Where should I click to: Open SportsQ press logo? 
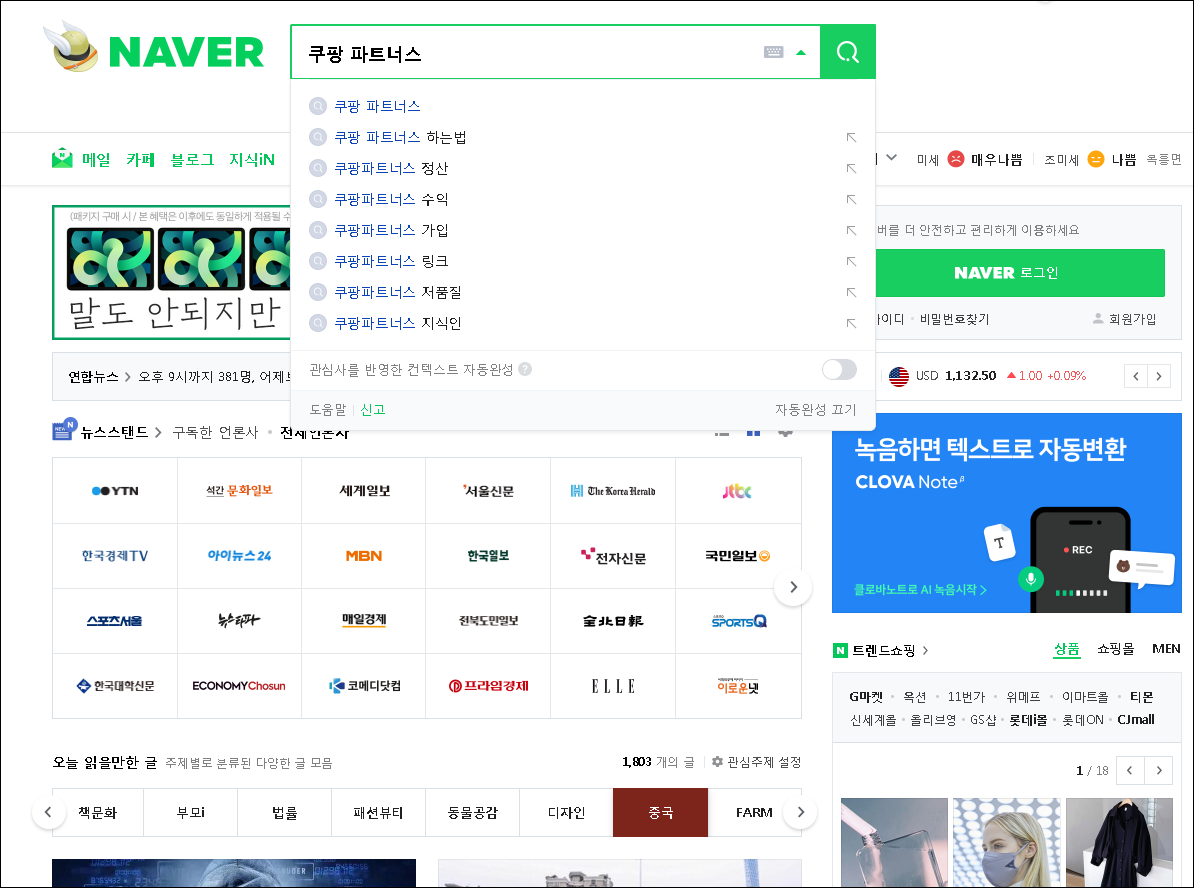click(738, 621)
